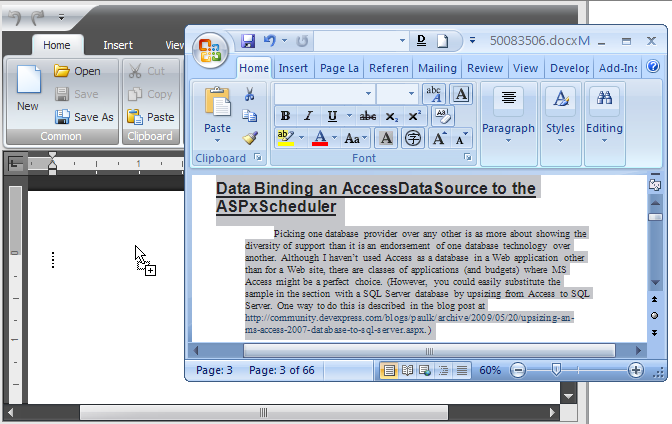Screen dimensions: 672x424
Task: Click the underlined D icon in Word toolbar
Action: 421,41
